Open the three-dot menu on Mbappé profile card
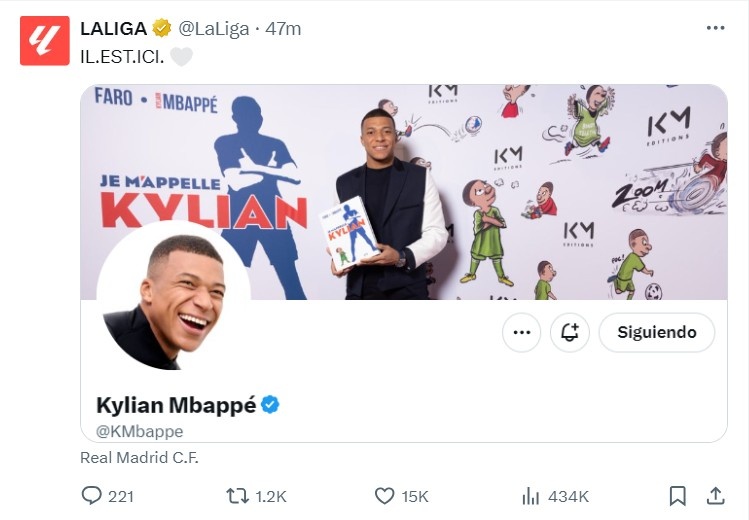Screen dimensions: 749x520 click(x=521, y=333)
